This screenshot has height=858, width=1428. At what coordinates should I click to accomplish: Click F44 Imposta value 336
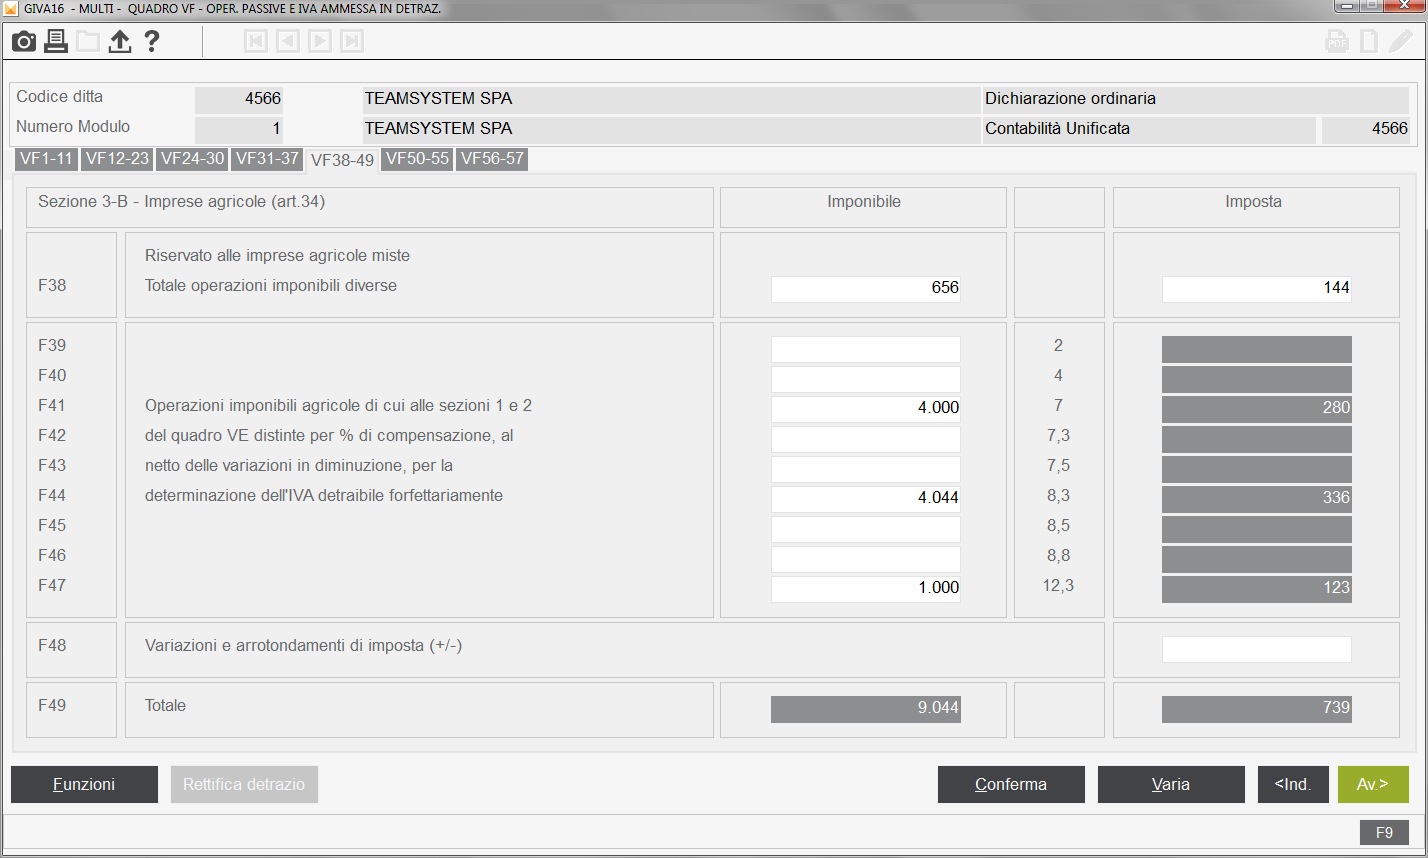1257,499
